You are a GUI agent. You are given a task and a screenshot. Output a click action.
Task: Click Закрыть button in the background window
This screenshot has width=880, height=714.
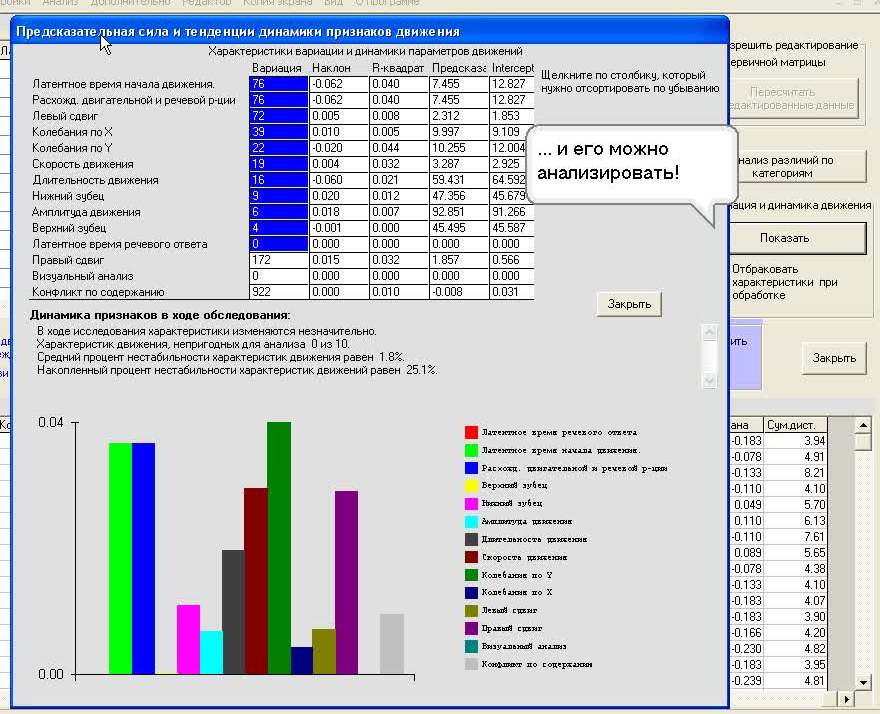pos(834,358)
